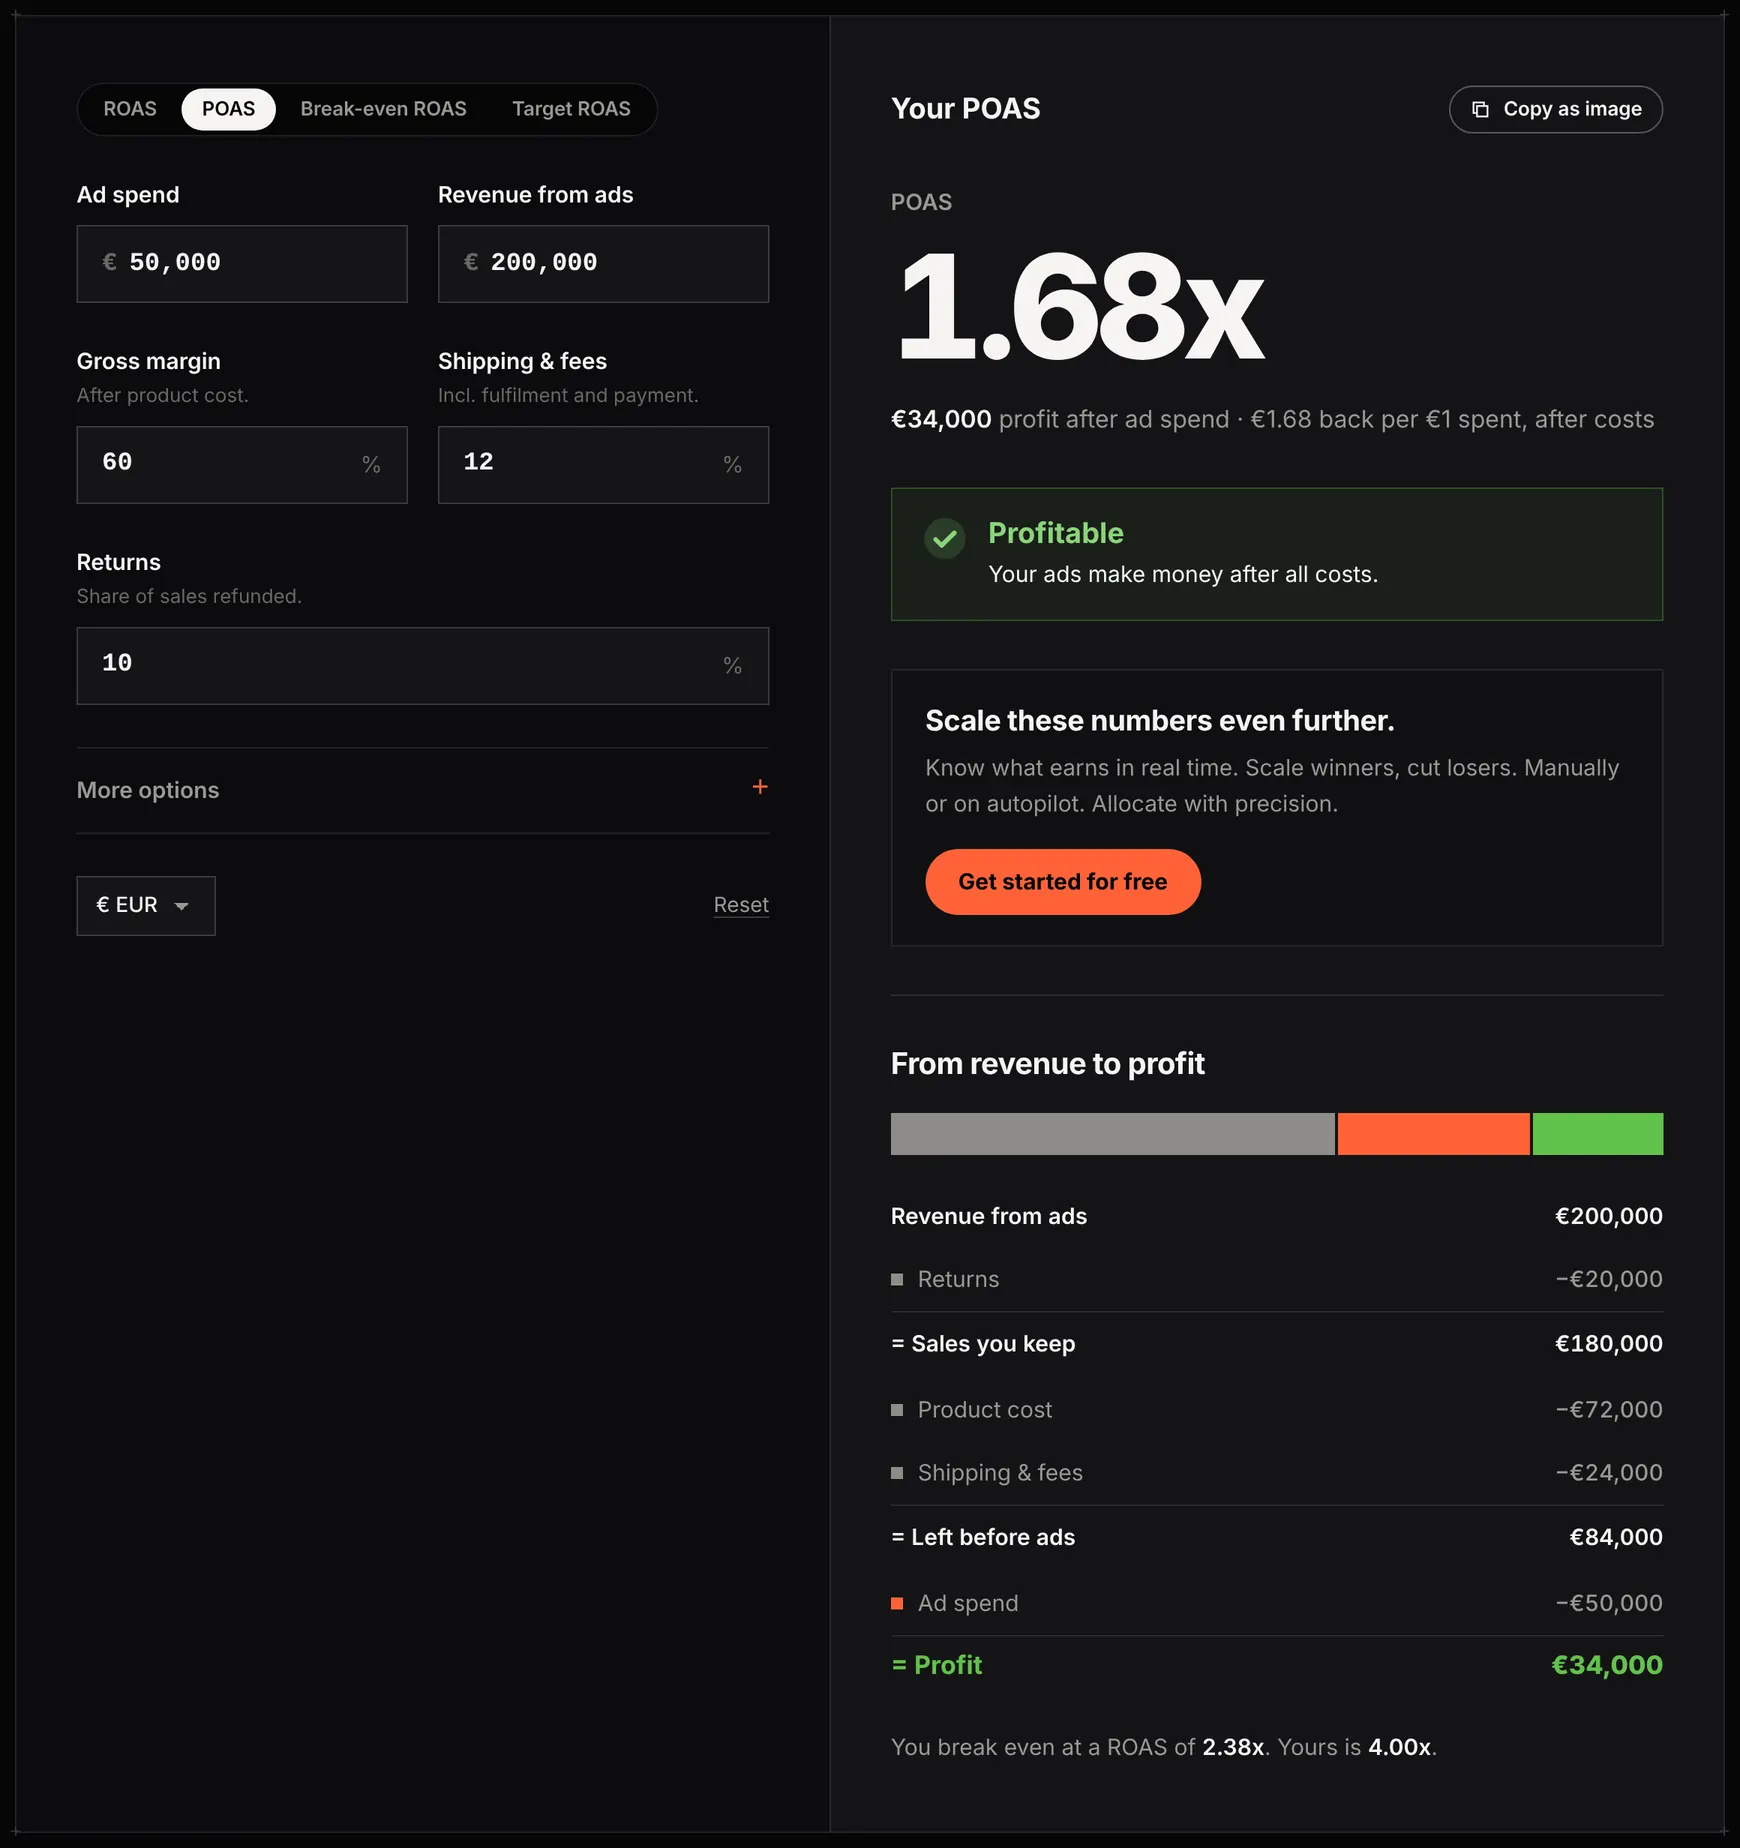The height and width of the screenshot is (1848, 1740).
Task: Click the 2.38x break-even ROAS value
Action: (x=1233, y=1747)
